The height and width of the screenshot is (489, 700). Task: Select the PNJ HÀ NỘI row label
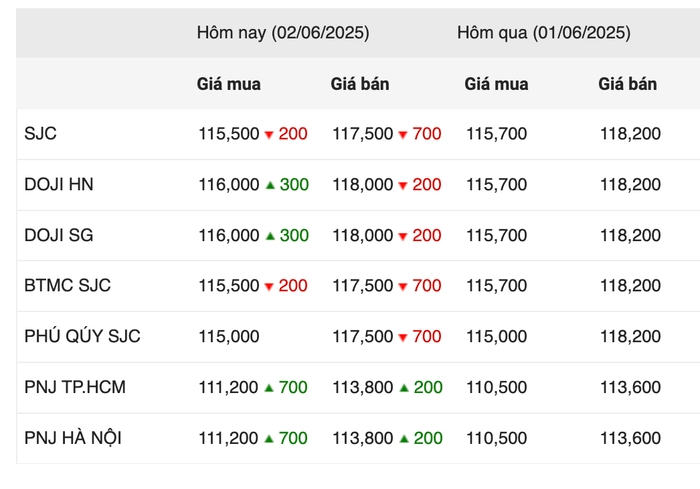coord(73,438)
